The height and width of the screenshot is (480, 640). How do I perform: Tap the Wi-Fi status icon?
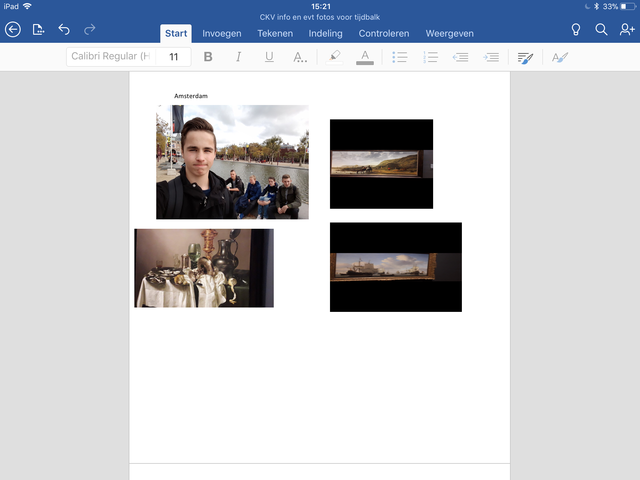pyautogui.click(x=27, y=6)
